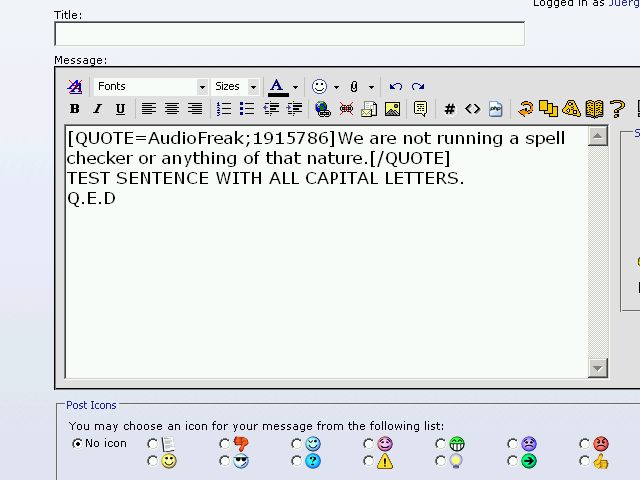Click the yellow cheese wedge icon
Image resolution: width=640 pixels, height=480 pixels.
[x=571, y=109]
